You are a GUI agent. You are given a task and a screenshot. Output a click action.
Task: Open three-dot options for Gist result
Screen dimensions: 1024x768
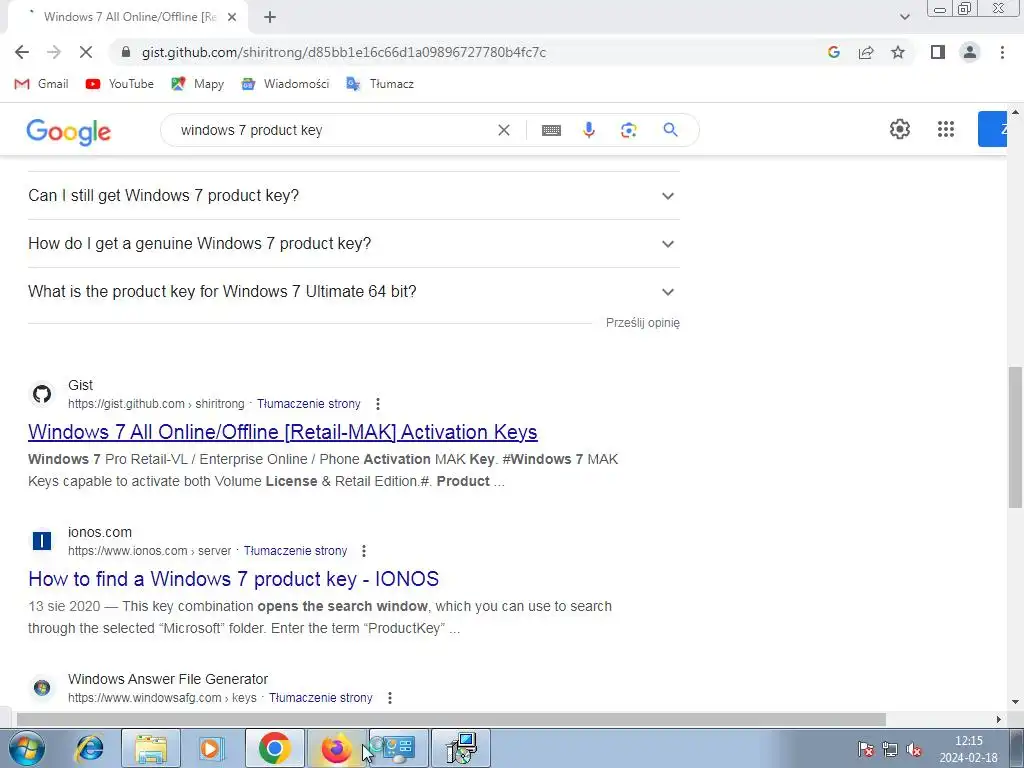[377, 404]
